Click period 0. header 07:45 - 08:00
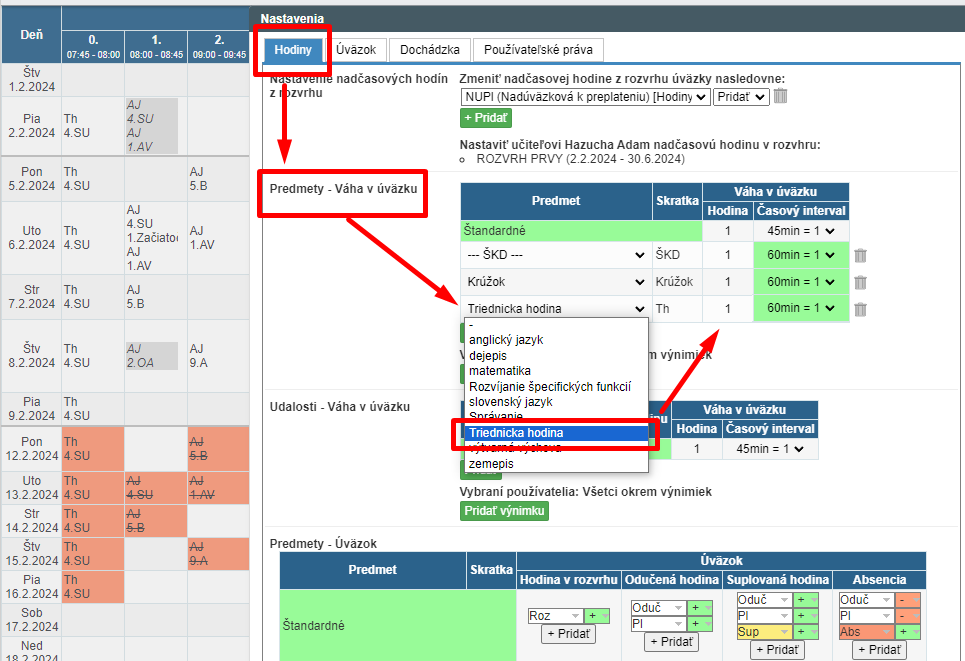This screenshot has width=965, height=661. point(93,47)
